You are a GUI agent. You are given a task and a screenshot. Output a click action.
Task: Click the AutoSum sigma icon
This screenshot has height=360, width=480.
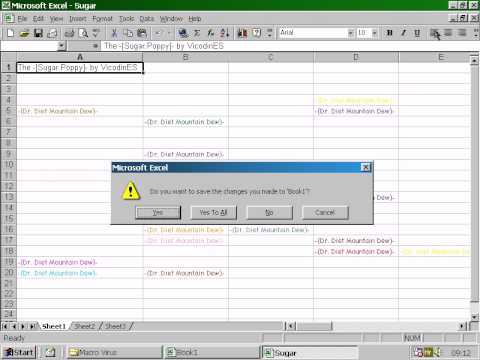[197, 33]
